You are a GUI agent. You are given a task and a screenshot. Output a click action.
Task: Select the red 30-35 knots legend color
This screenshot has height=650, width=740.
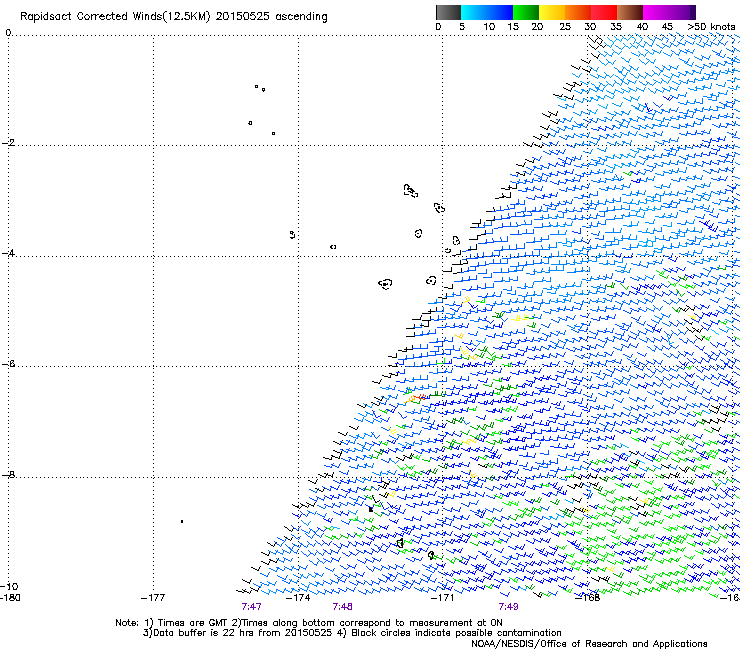[x=604, y=12]
